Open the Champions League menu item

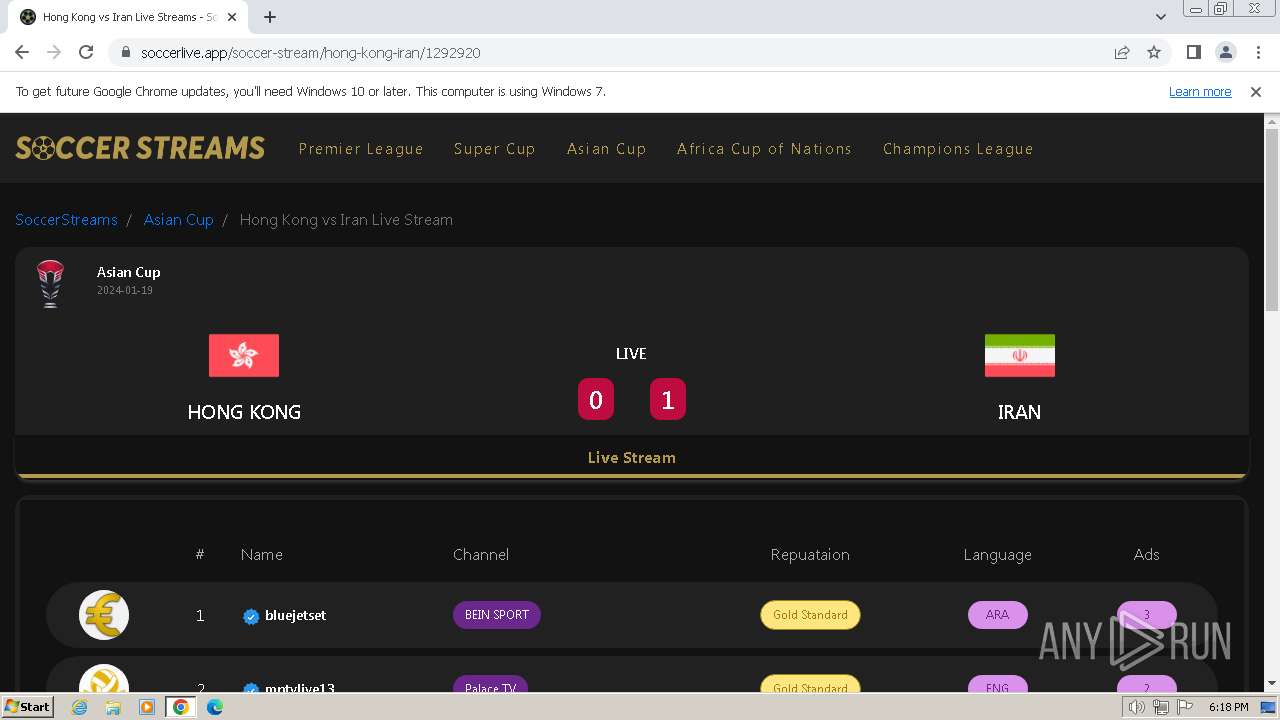click(x=958, y=149)
